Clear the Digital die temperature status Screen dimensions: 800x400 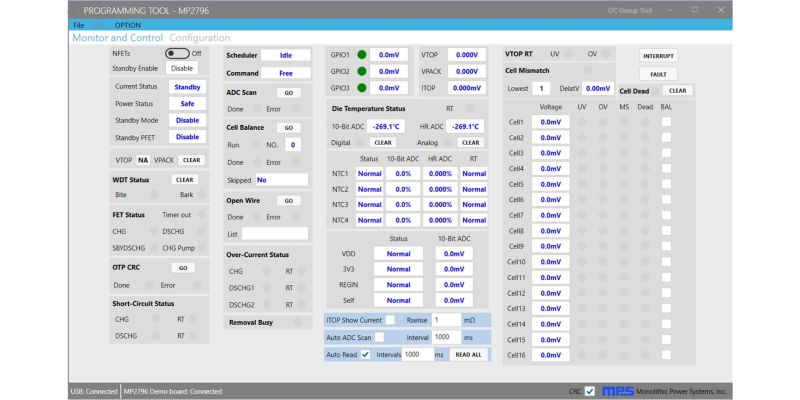coord(383,143)
